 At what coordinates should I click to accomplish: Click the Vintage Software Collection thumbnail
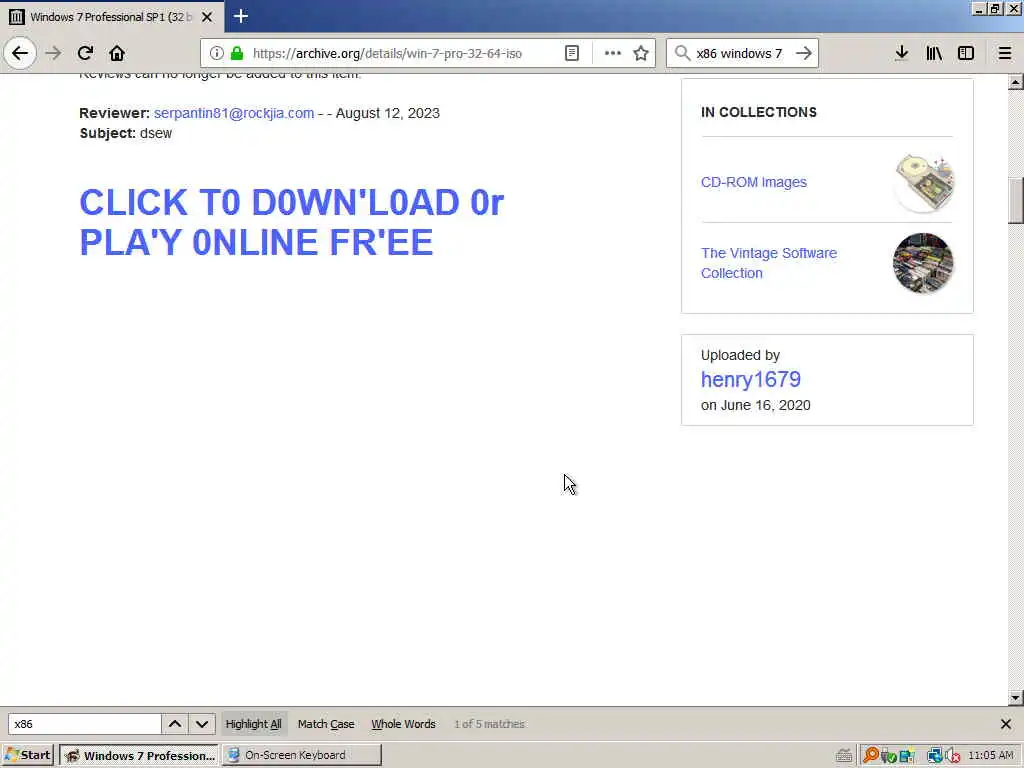[x=923, y=263]
